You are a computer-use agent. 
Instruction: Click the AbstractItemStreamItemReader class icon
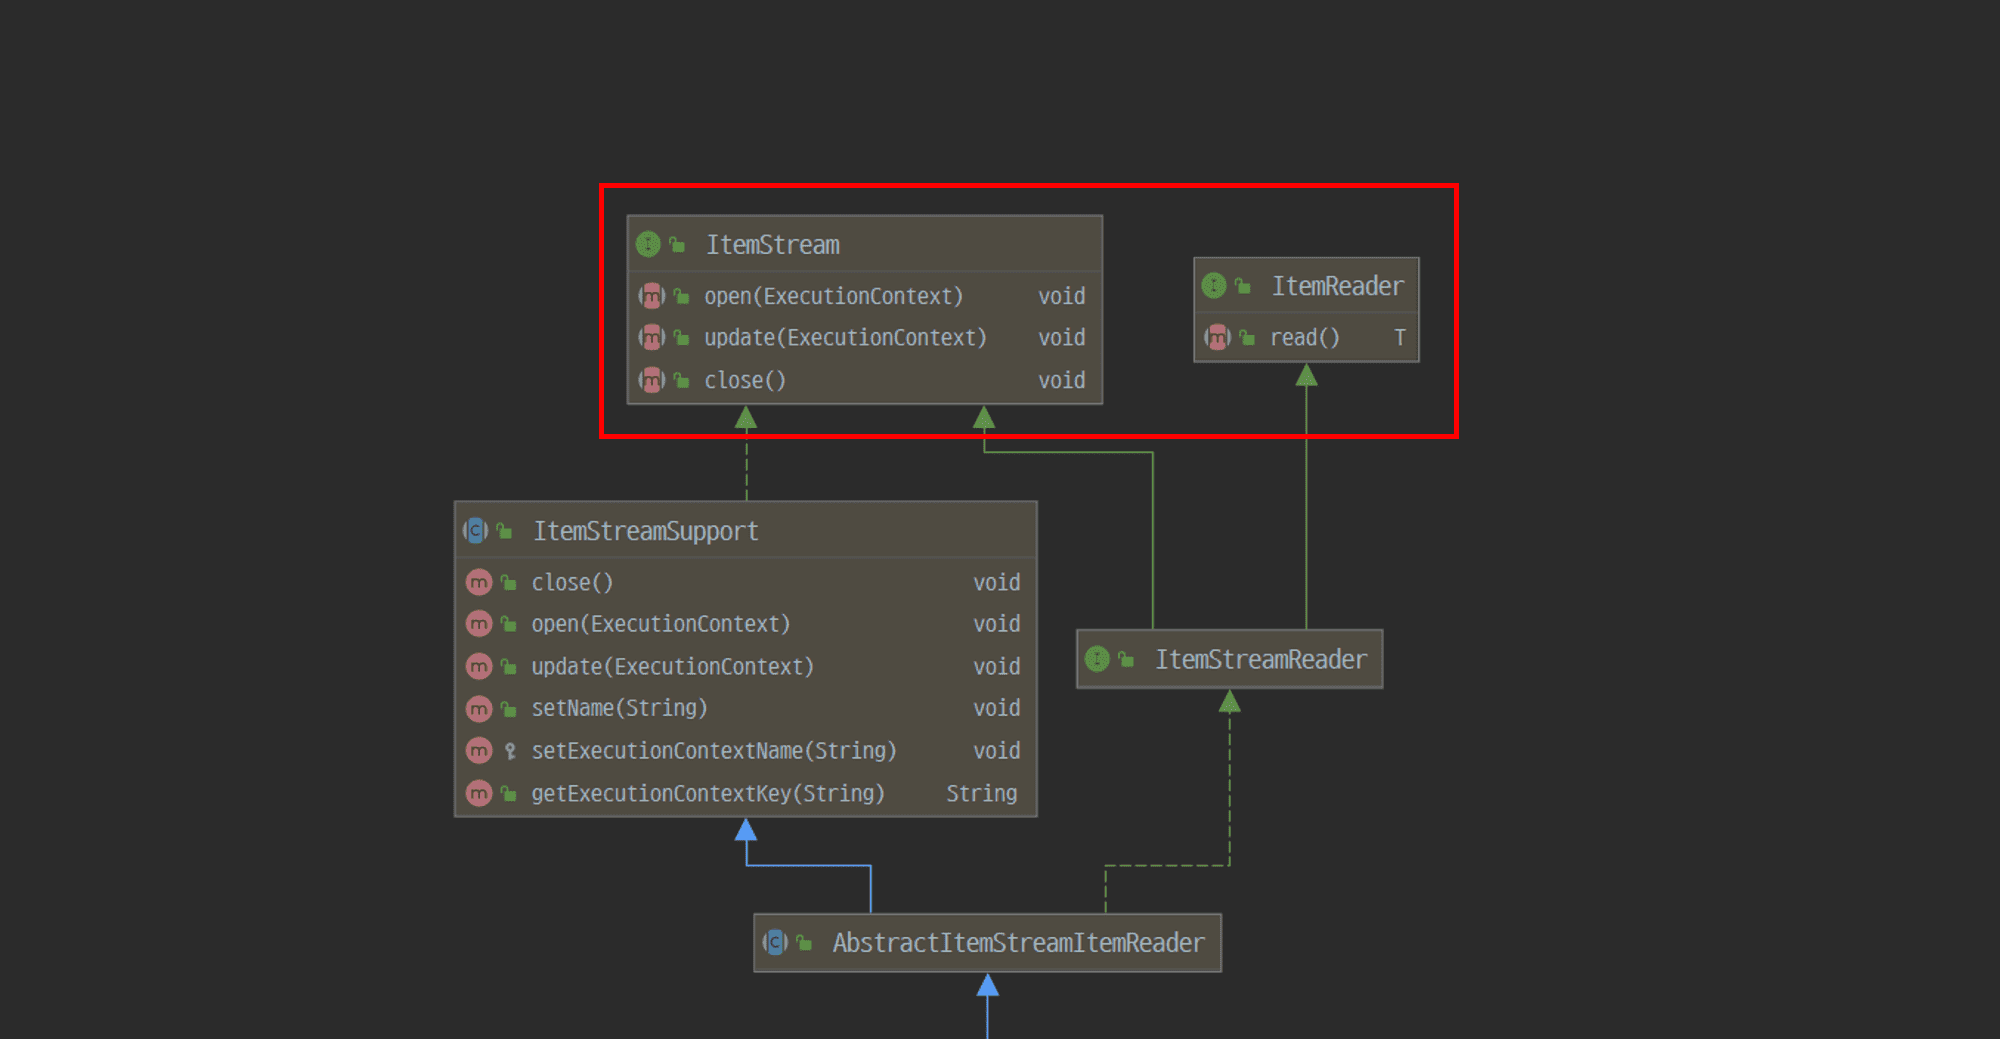pyautogui.click(x=776, y=941)
